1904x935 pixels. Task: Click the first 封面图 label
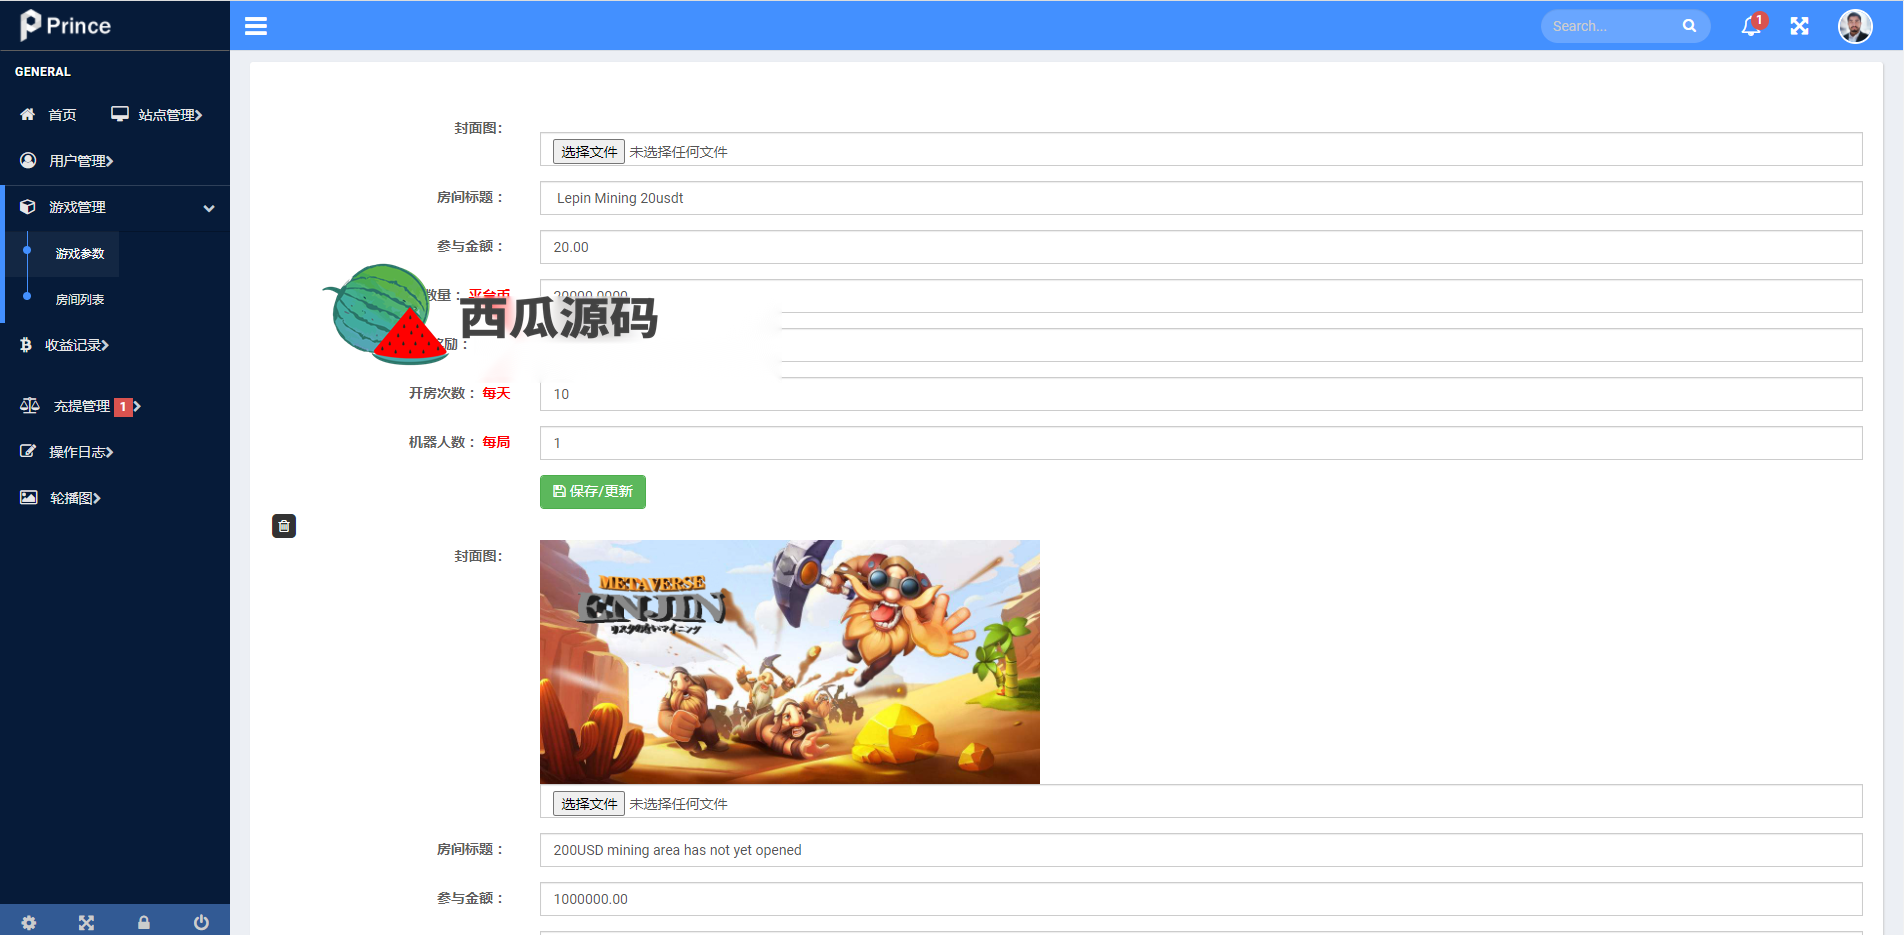(x=478, y=128)
